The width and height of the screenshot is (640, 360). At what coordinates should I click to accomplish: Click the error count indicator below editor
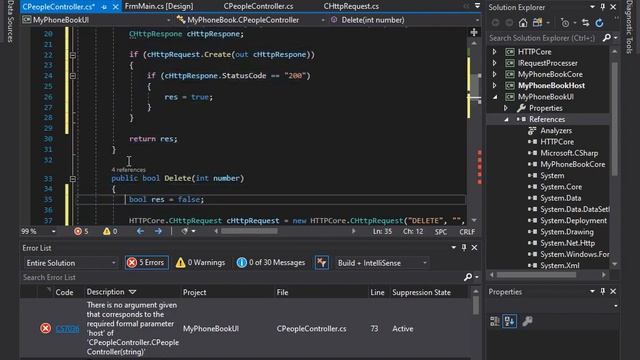(81, 231)
